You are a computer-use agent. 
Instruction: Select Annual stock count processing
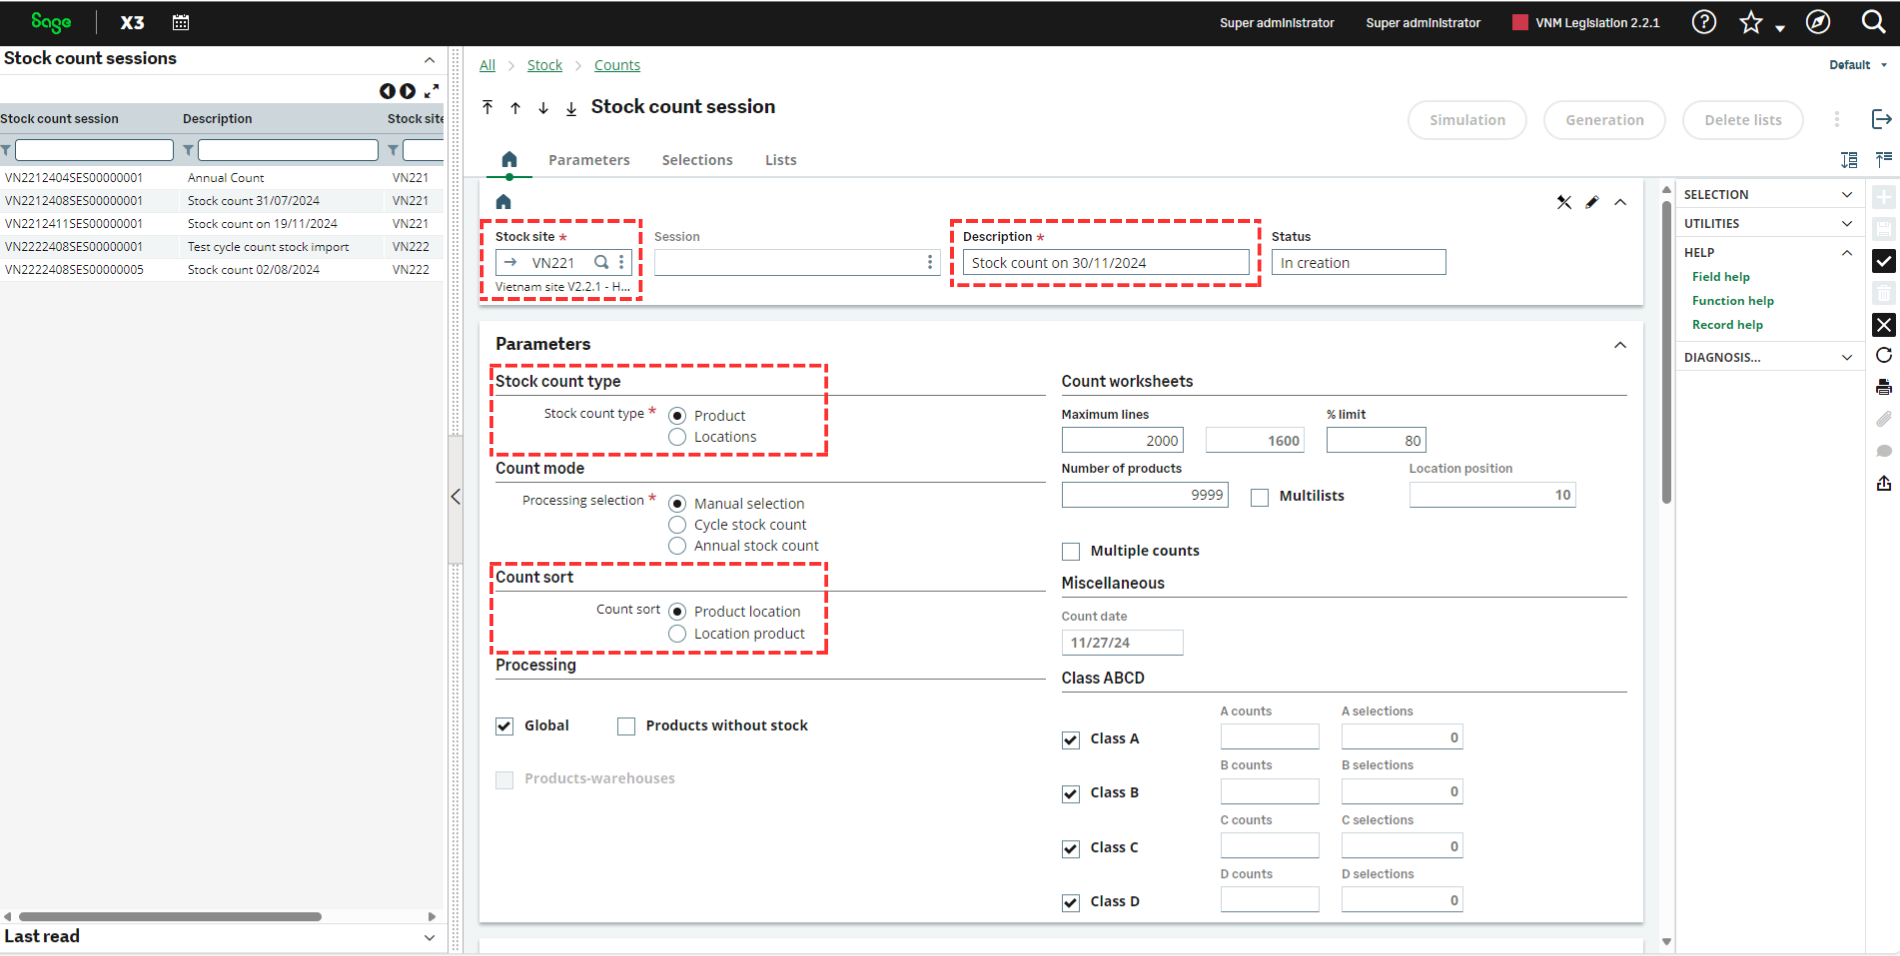[x=677, y=546]
